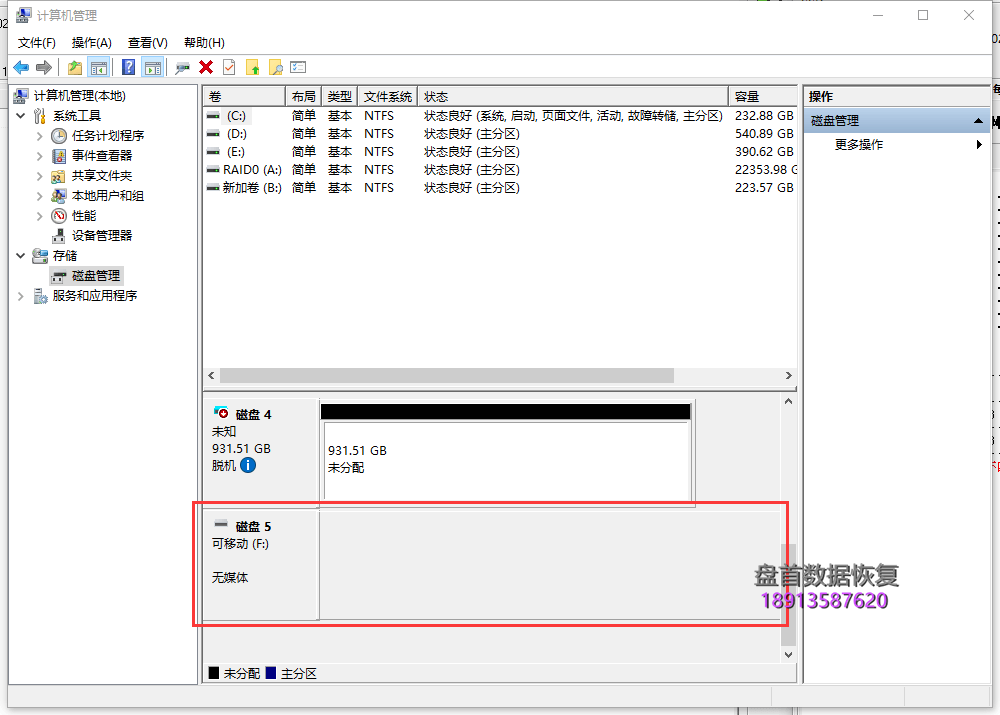Click the red X delete icon
Screen dimensions: 1000x715
[206, 67]
